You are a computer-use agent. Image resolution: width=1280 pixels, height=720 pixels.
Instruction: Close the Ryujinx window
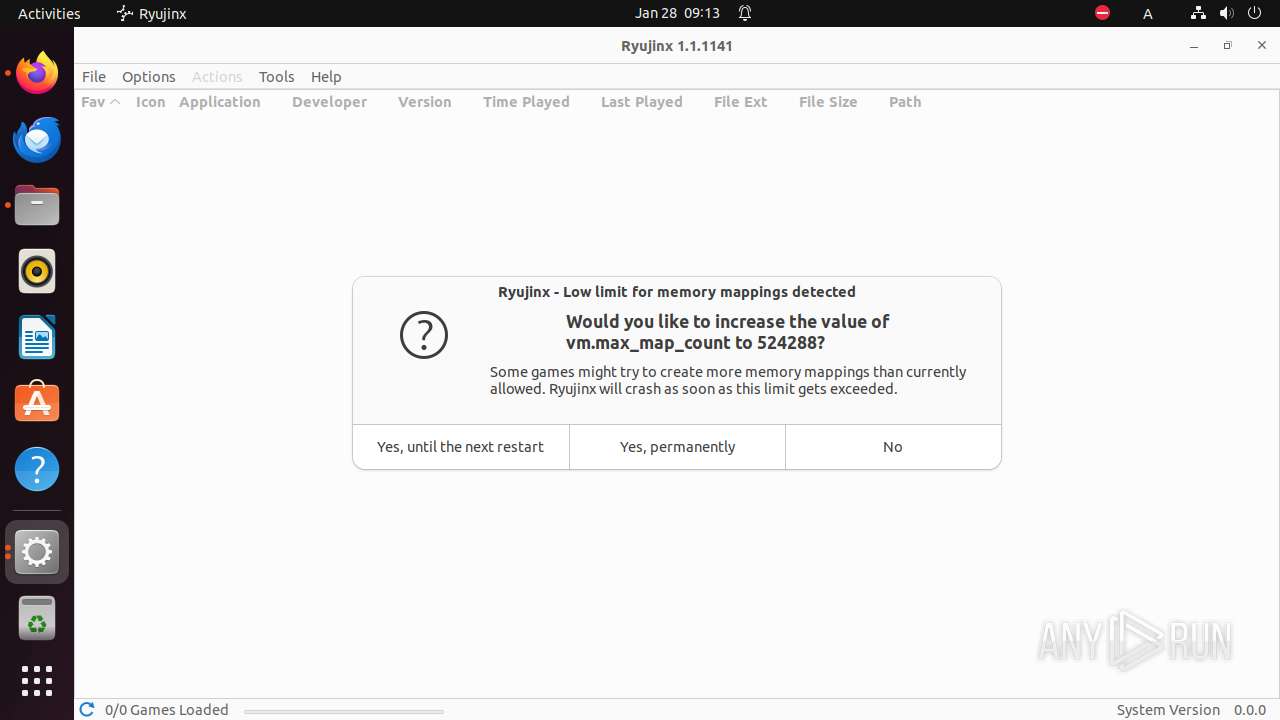point(1262,46)
